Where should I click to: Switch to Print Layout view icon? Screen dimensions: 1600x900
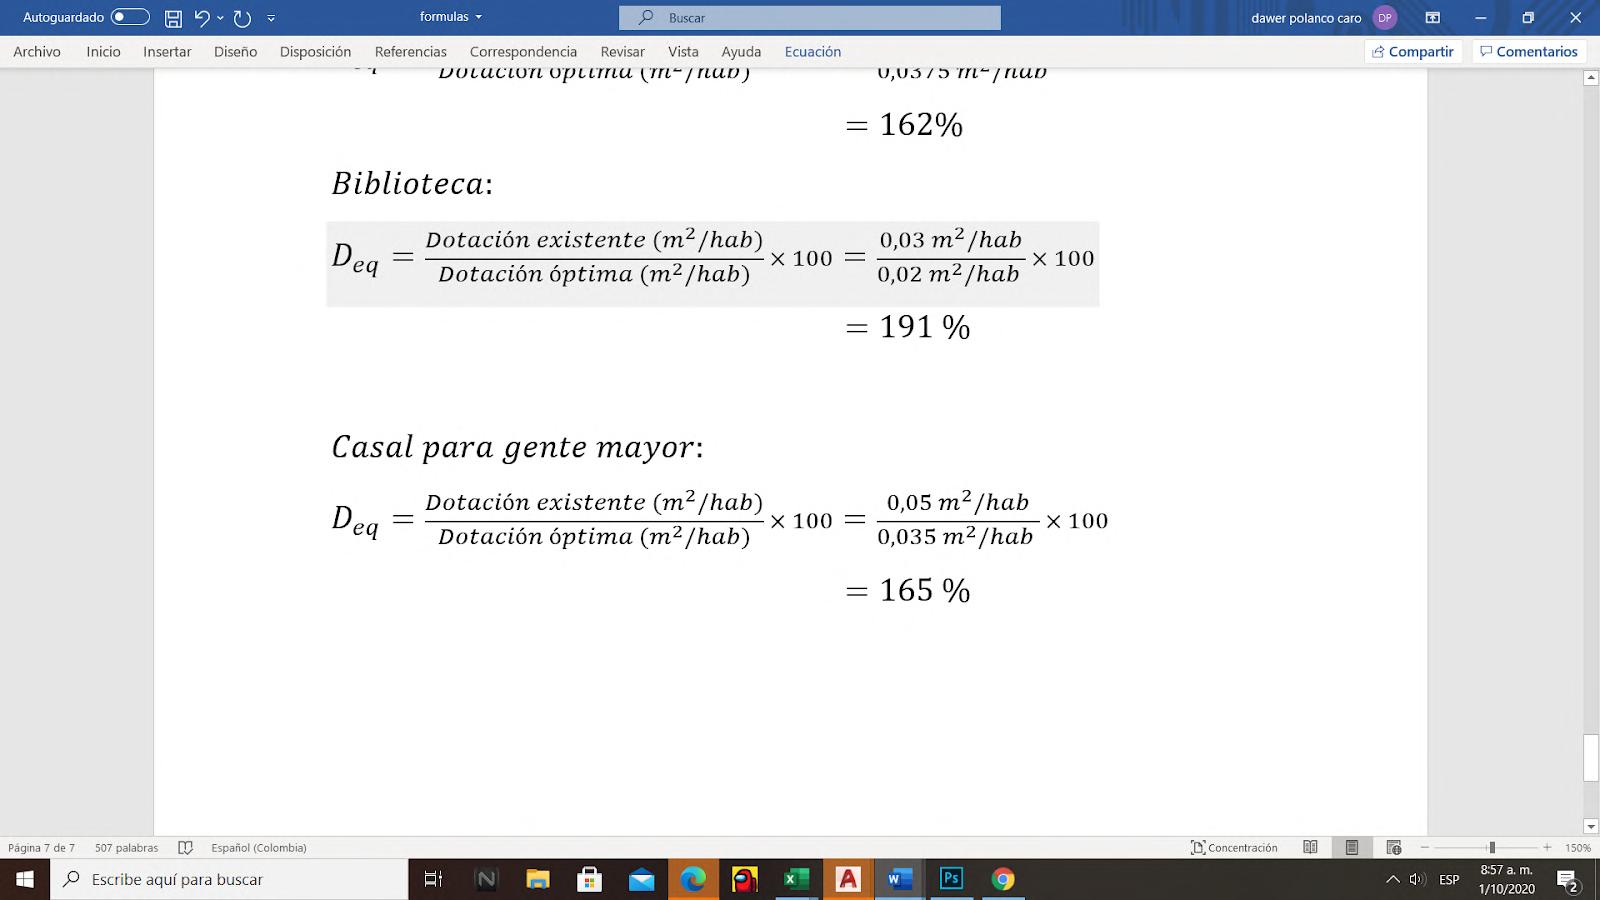click(1352, 848)
